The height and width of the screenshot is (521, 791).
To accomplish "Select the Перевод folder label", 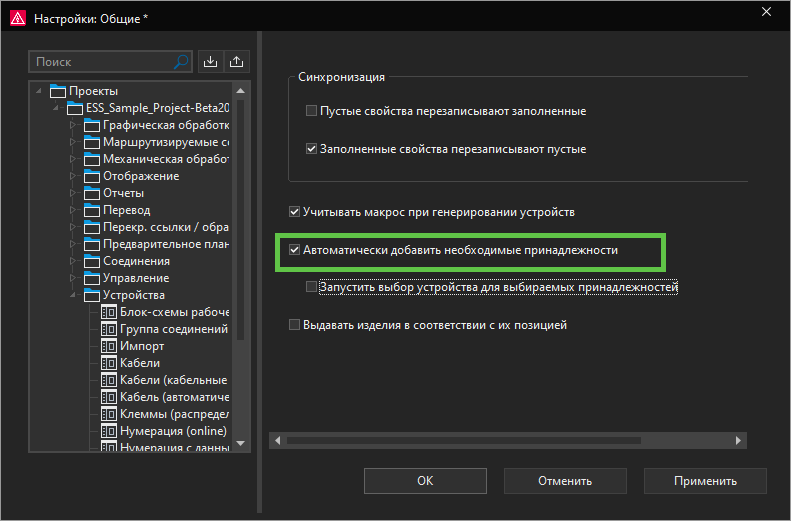I will [x=127, y=210].
